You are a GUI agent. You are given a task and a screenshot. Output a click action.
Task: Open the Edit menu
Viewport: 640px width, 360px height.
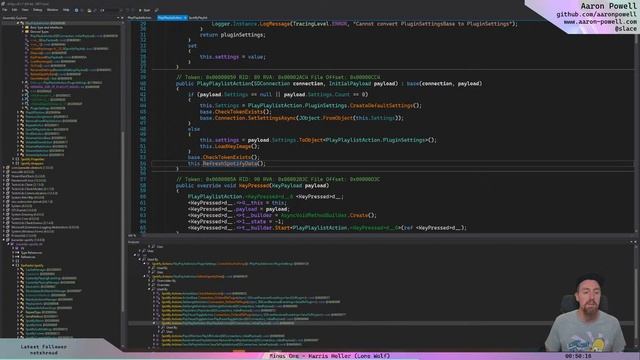[x=15, y=10]
